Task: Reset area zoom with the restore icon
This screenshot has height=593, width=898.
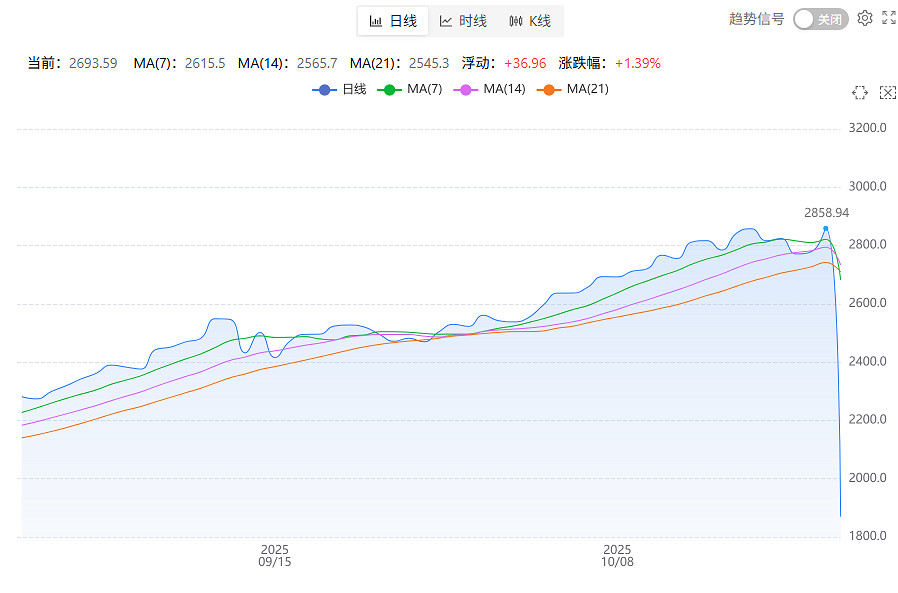Action: (887, 92)
